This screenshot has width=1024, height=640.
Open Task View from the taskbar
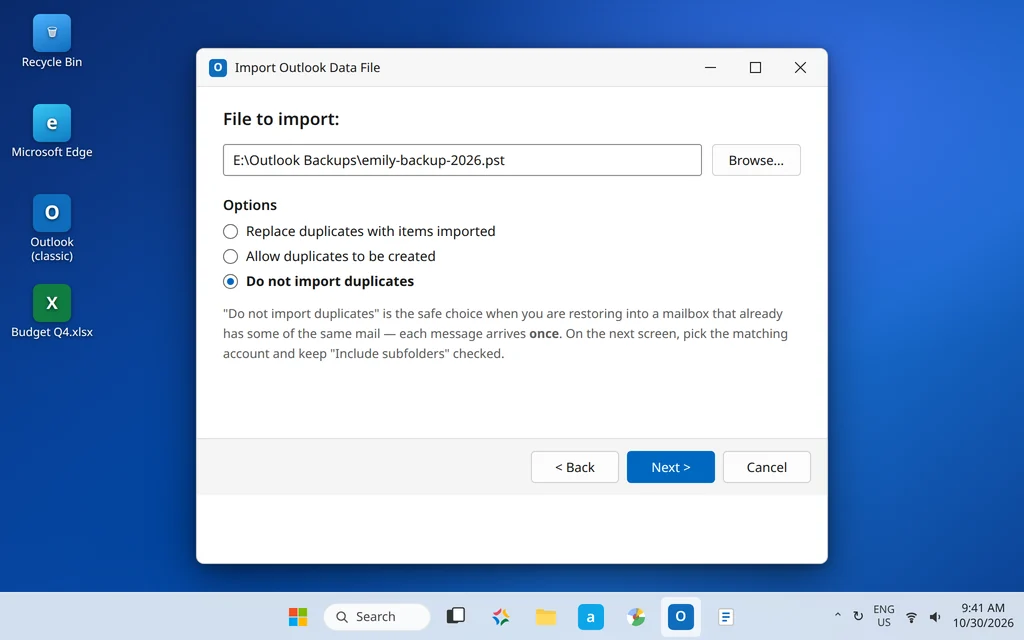pyautogui.click(x=456, y=616)
